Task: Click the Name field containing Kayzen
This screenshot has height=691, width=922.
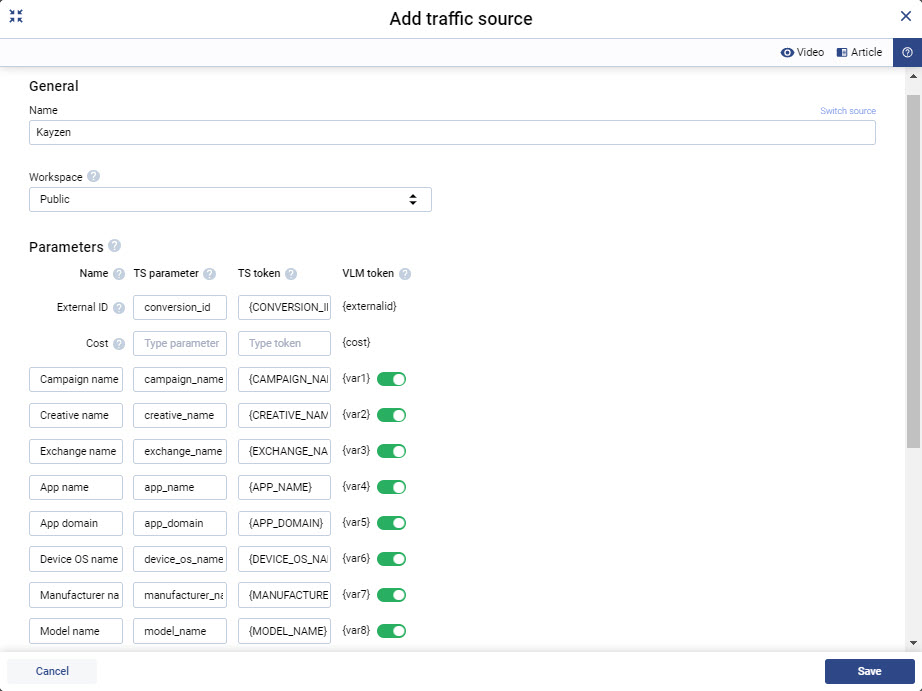Action: click(x=452, y=133)
